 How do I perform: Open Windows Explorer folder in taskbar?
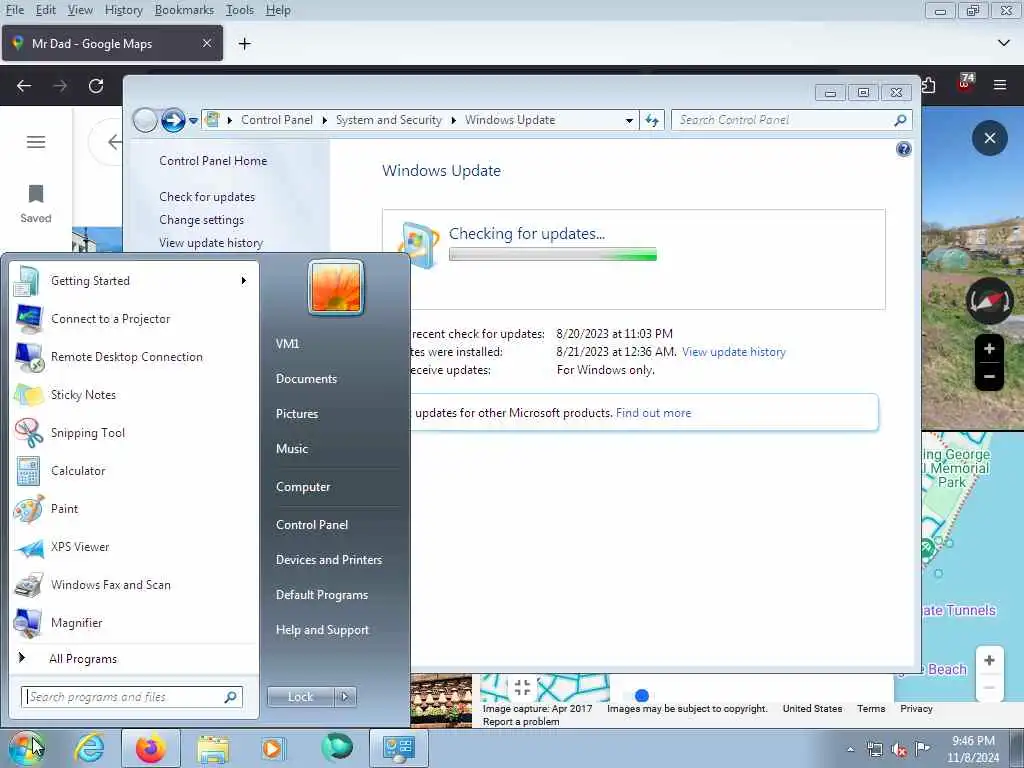[x=213, y=749]
